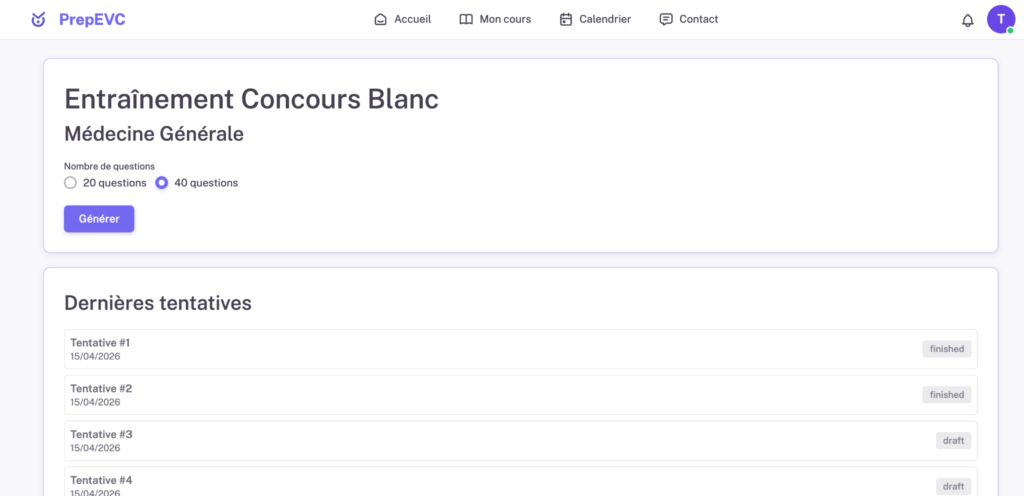
Task: Click the draft badge on Tentative #3
Action: click(x=953, y=441)
